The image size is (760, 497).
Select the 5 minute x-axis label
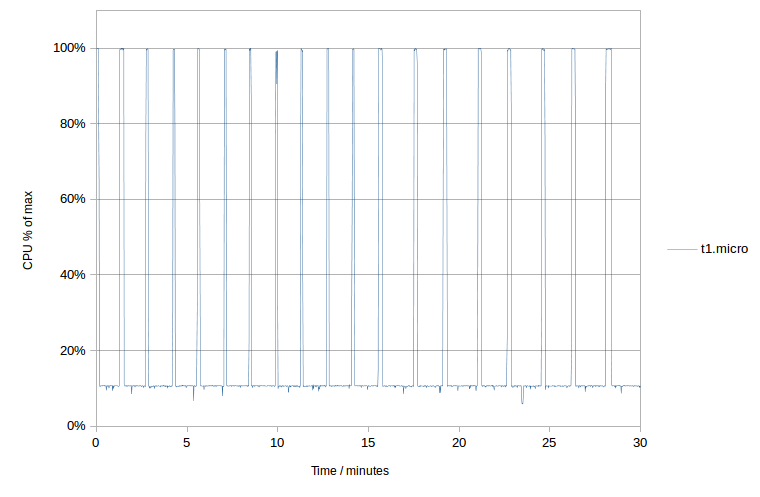[x=186, y=442]
